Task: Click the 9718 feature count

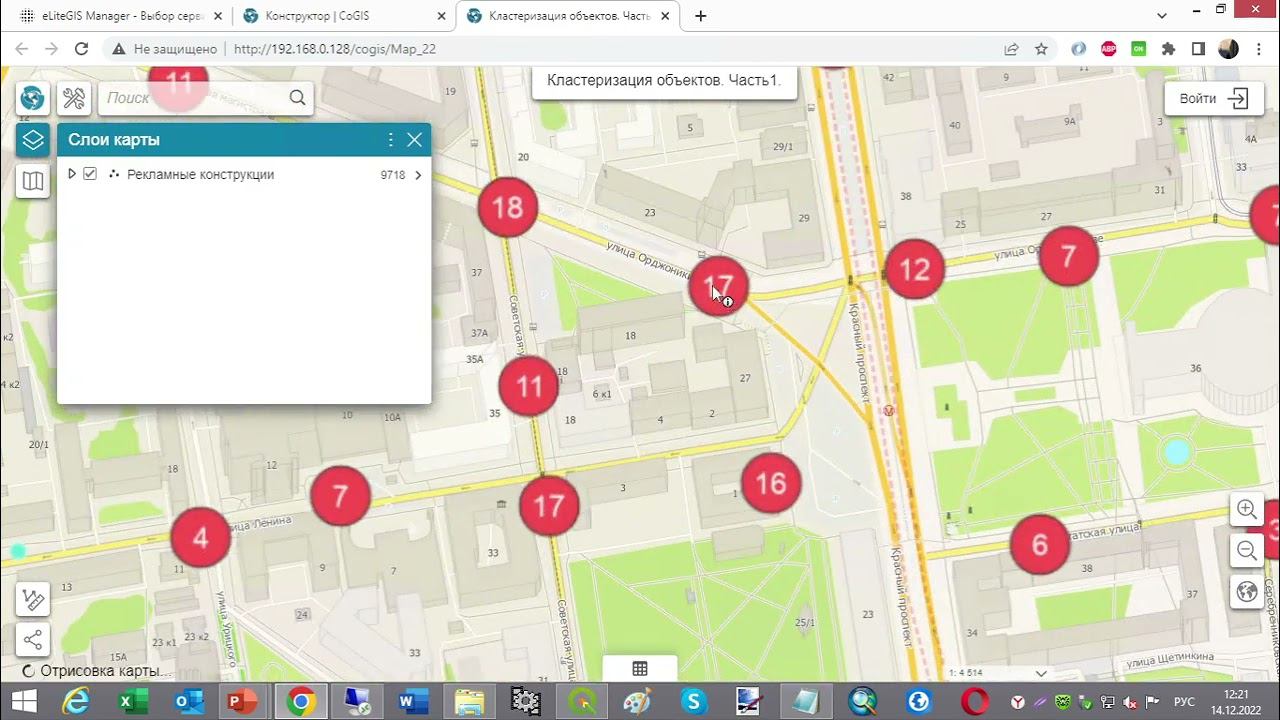Action: [393, 175]
